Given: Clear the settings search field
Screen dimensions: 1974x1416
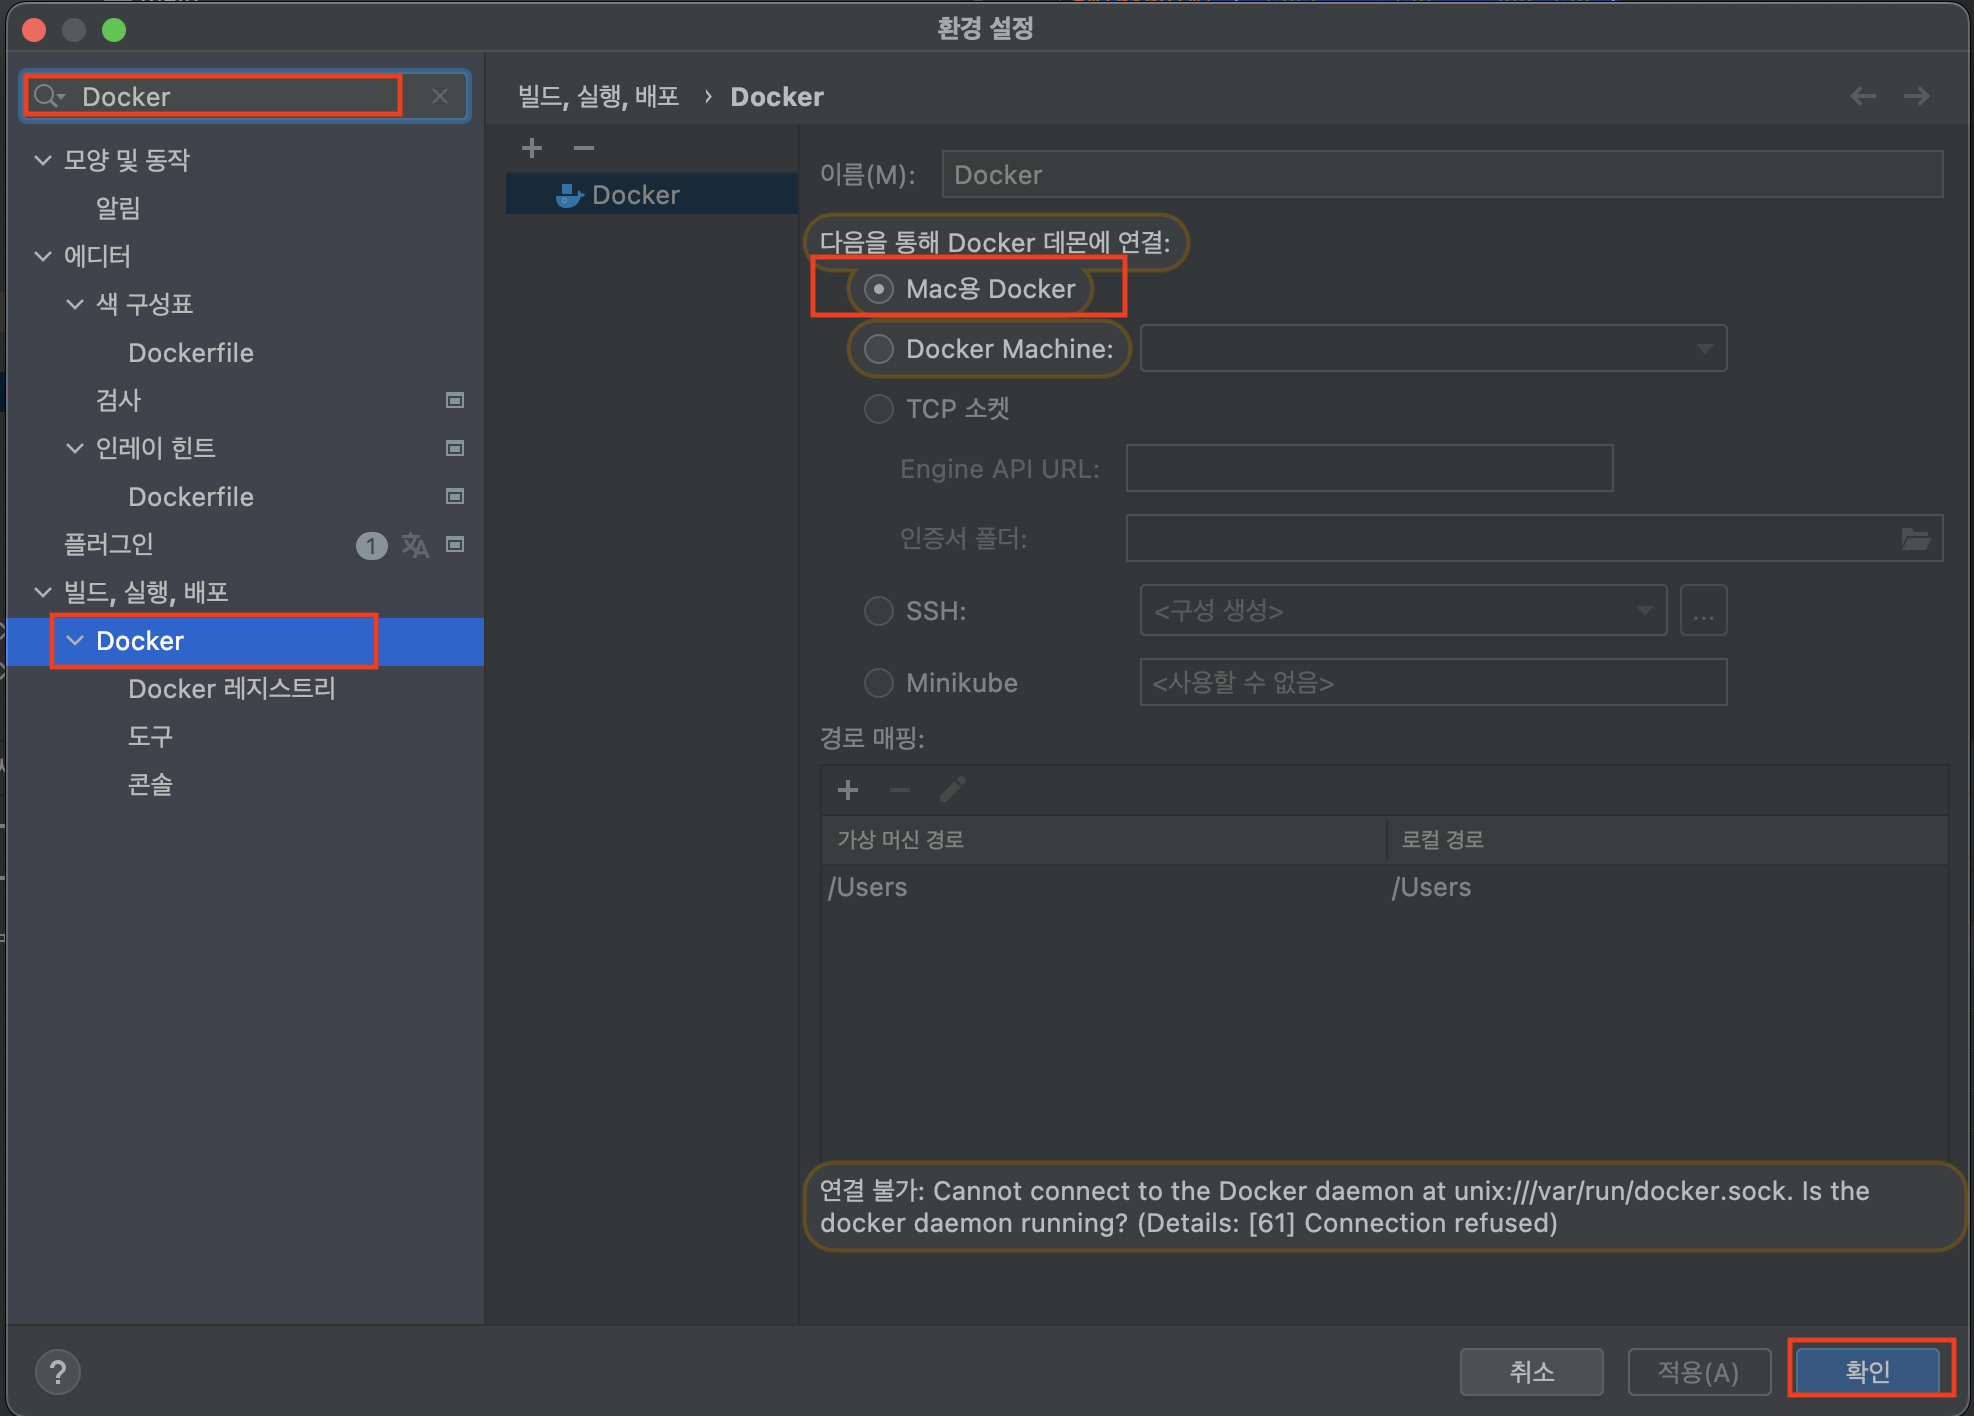Looking at the screenshot, I should [x=439, y=96].
